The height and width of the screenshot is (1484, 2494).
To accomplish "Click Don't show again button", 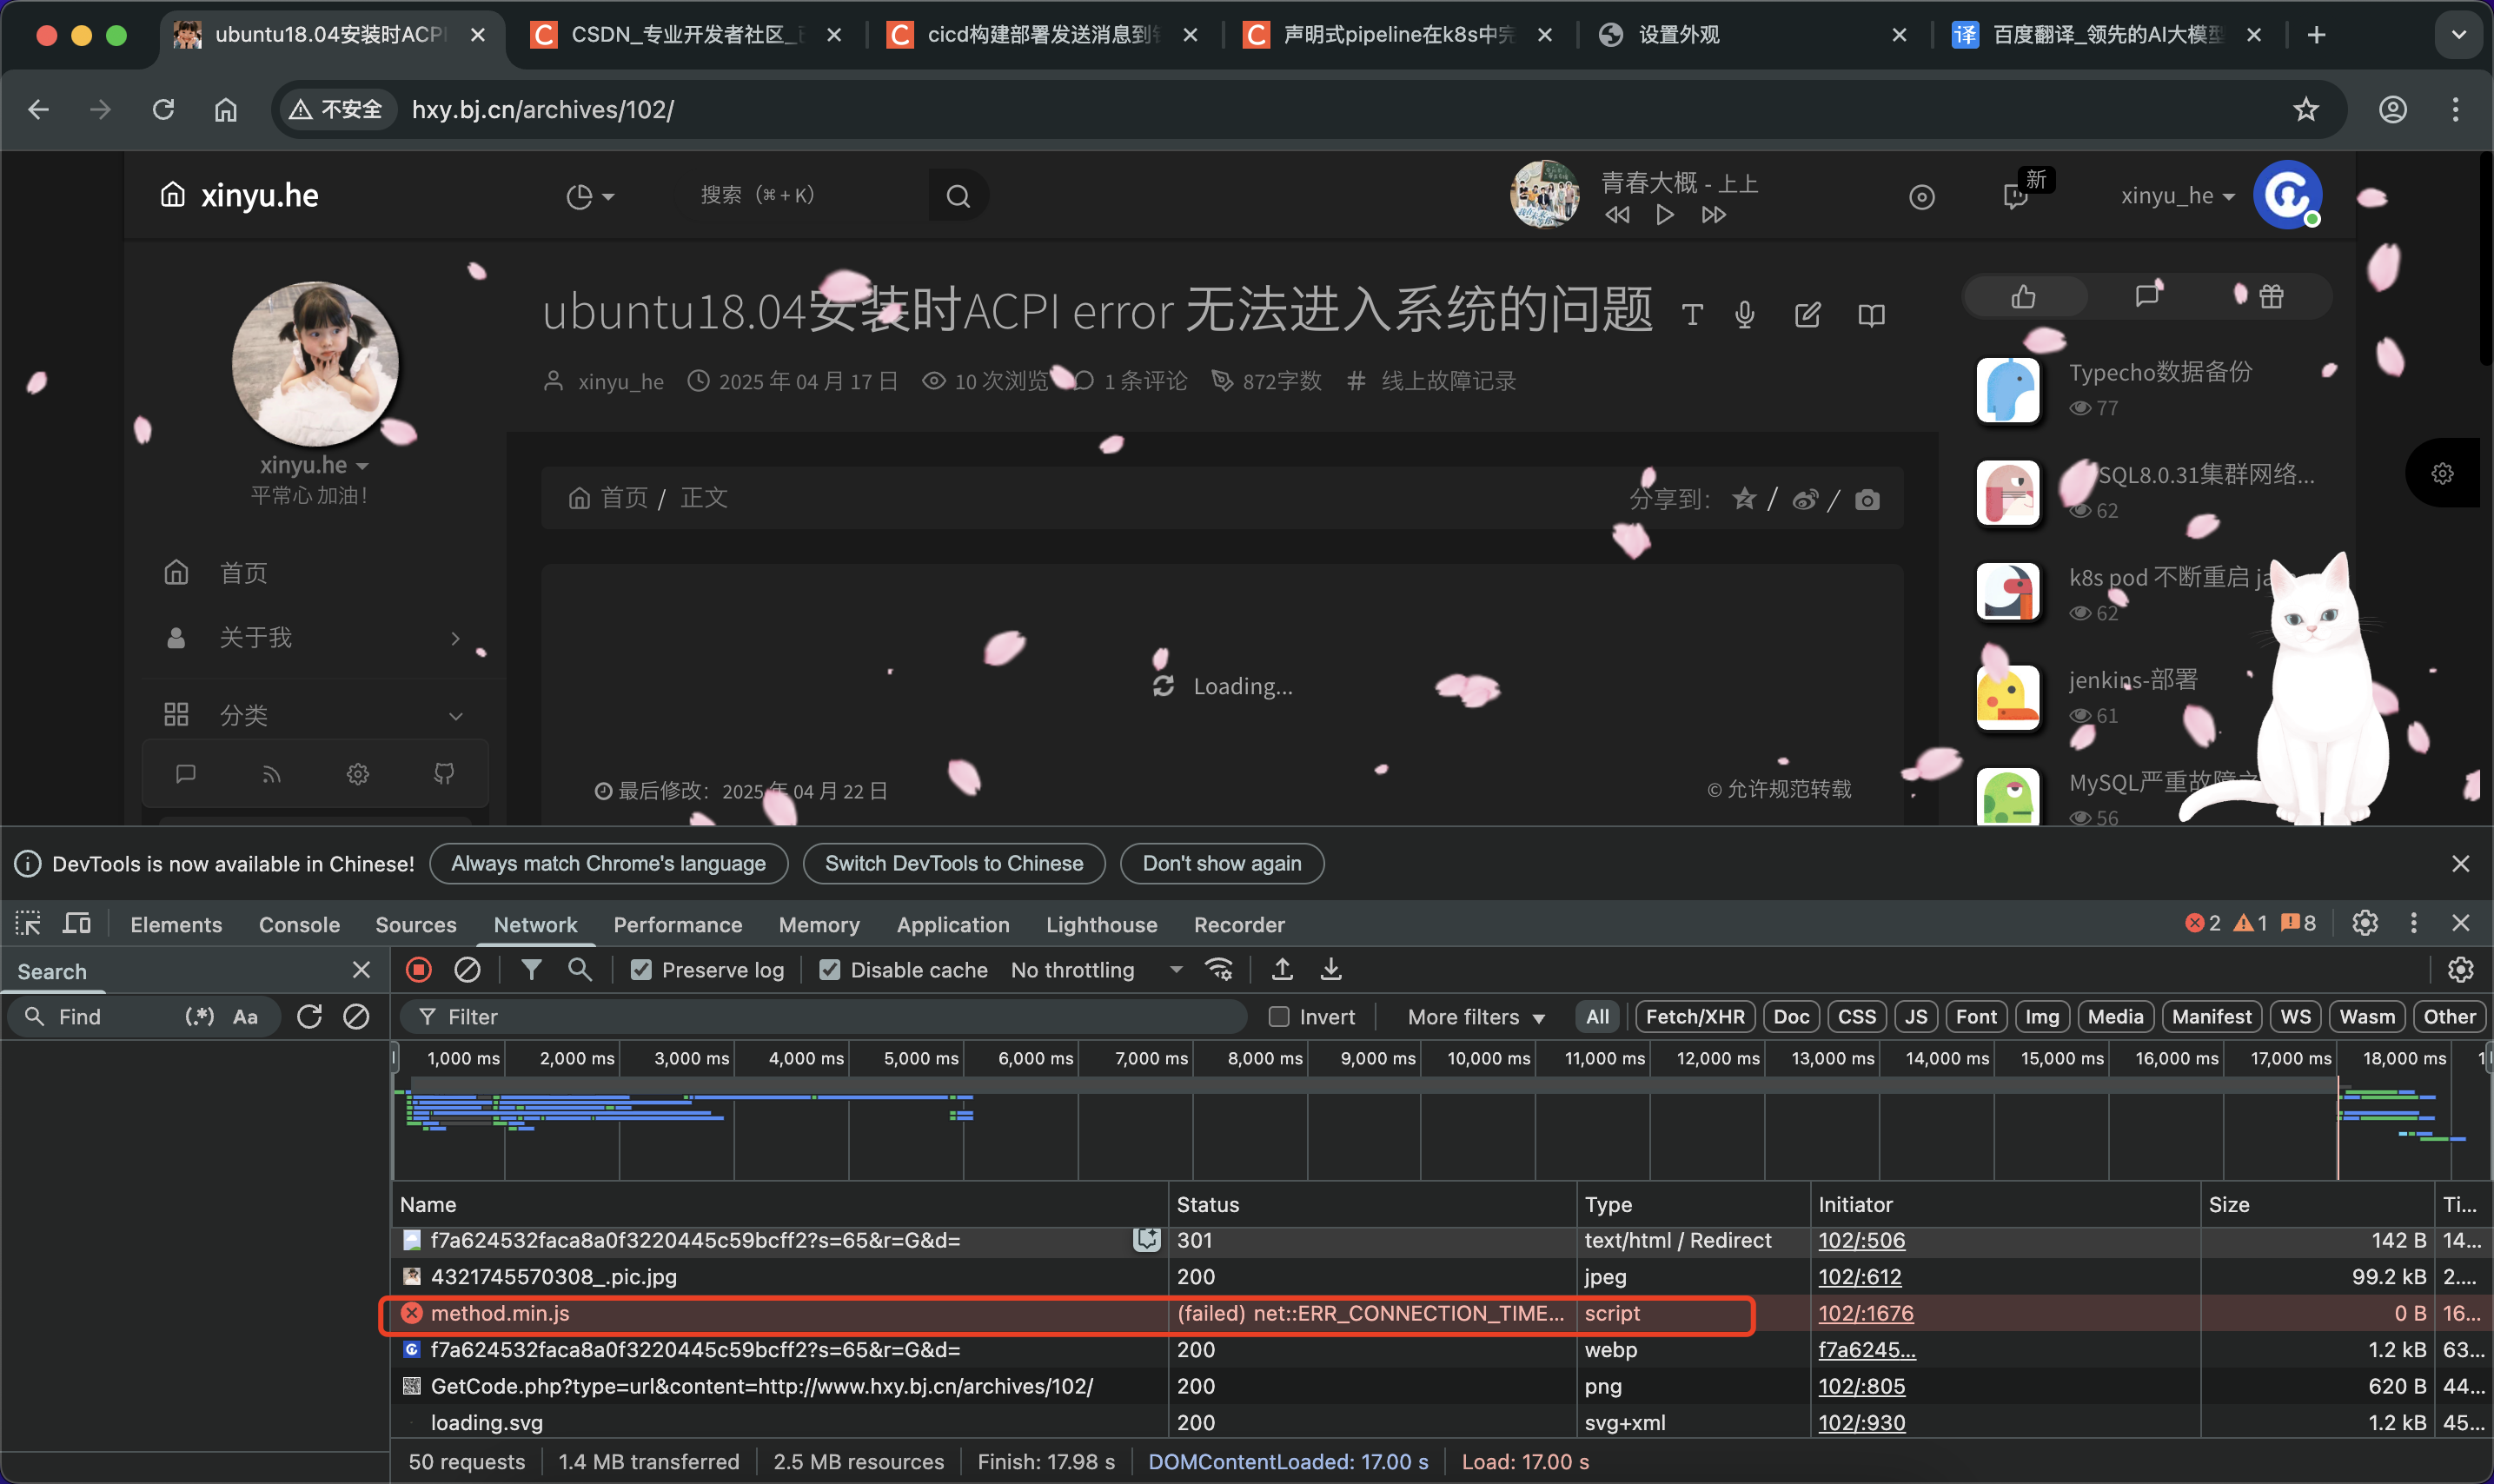I will 1221,863.
